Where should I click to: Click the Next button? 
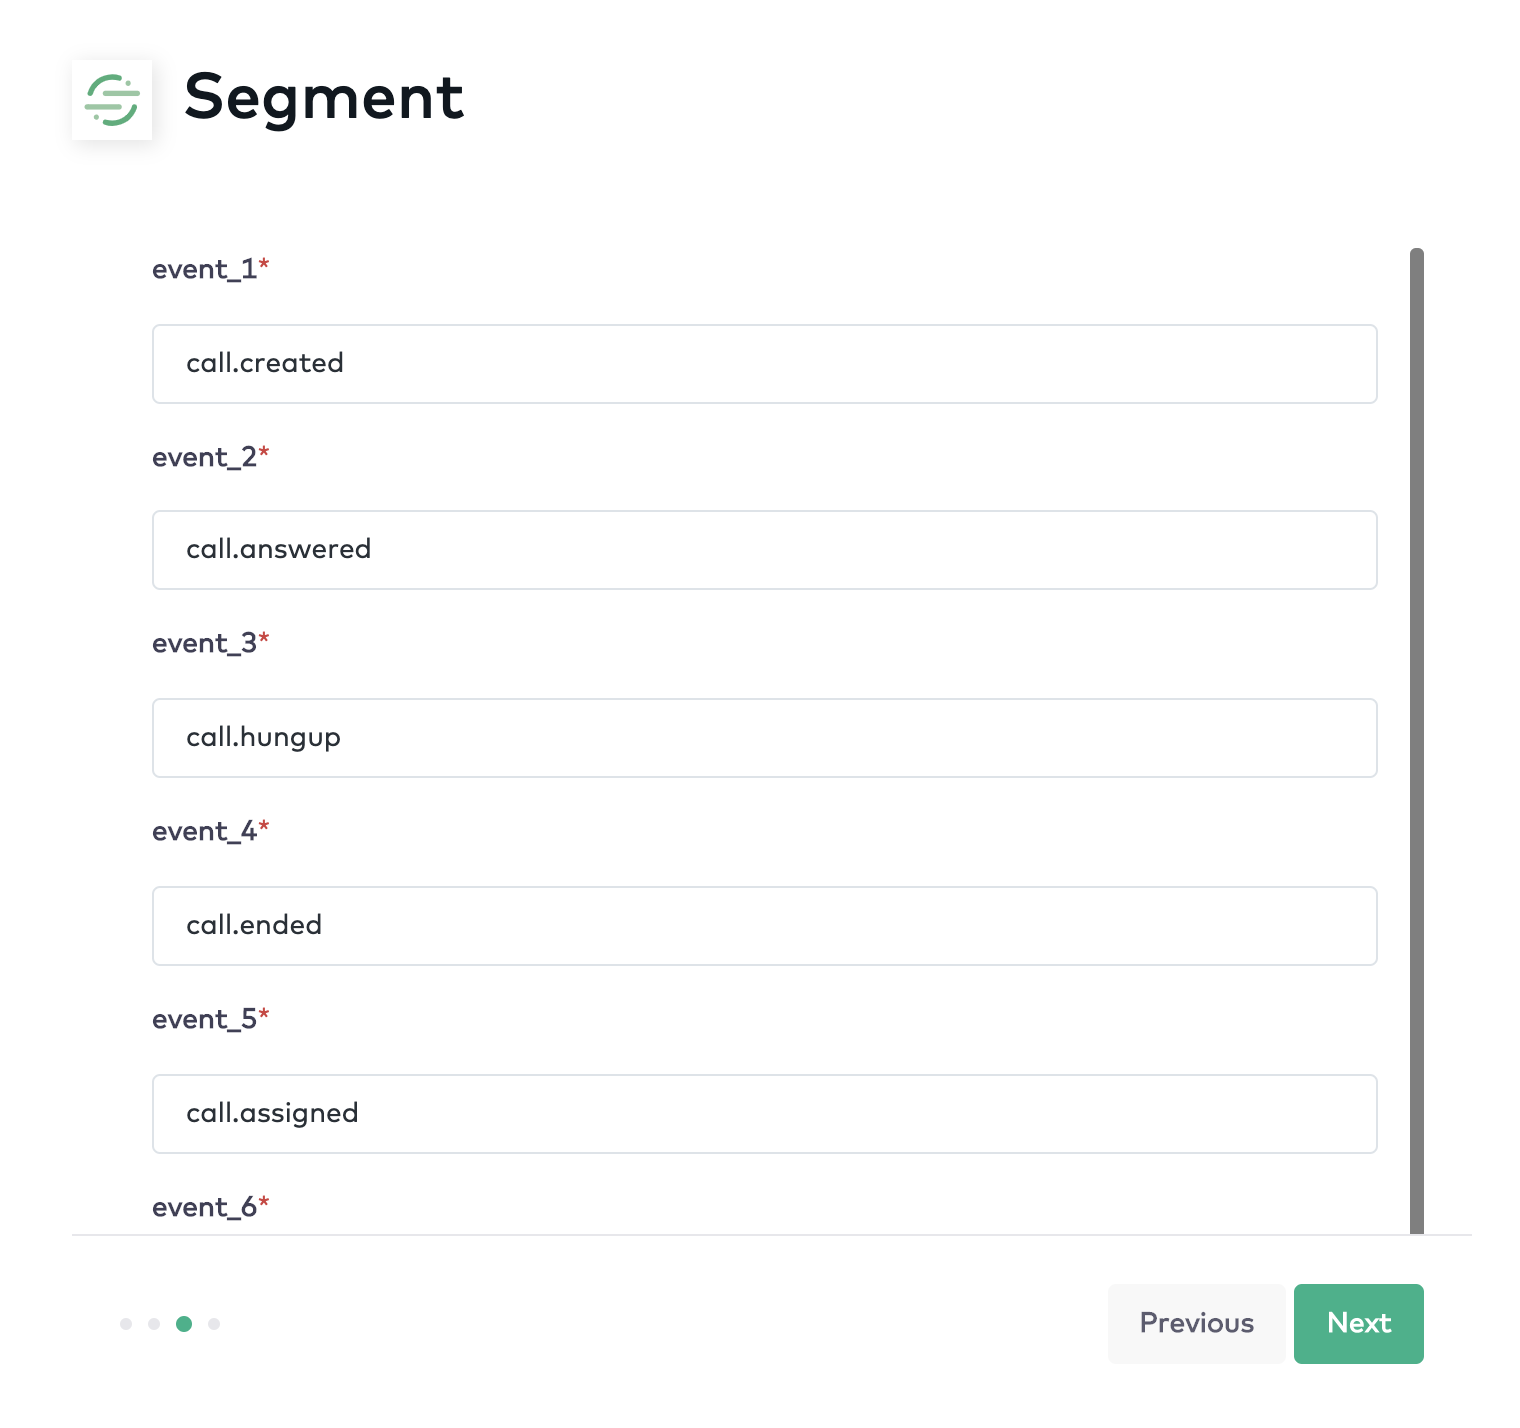[x=1358, y=1323]
